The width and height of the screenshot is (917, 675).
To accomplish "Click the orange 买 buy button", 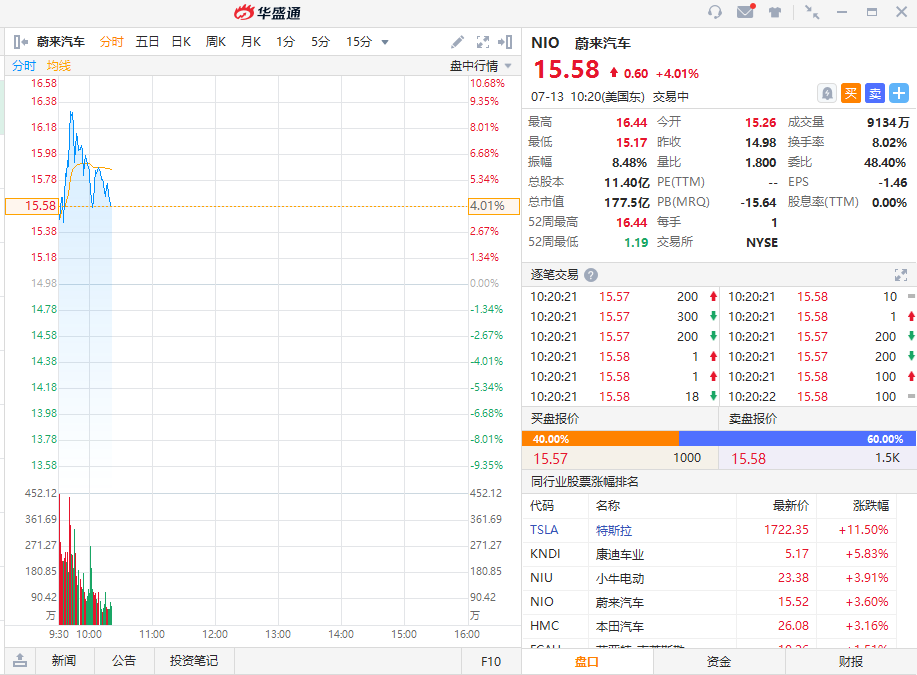I will click(x=851, y=93).
